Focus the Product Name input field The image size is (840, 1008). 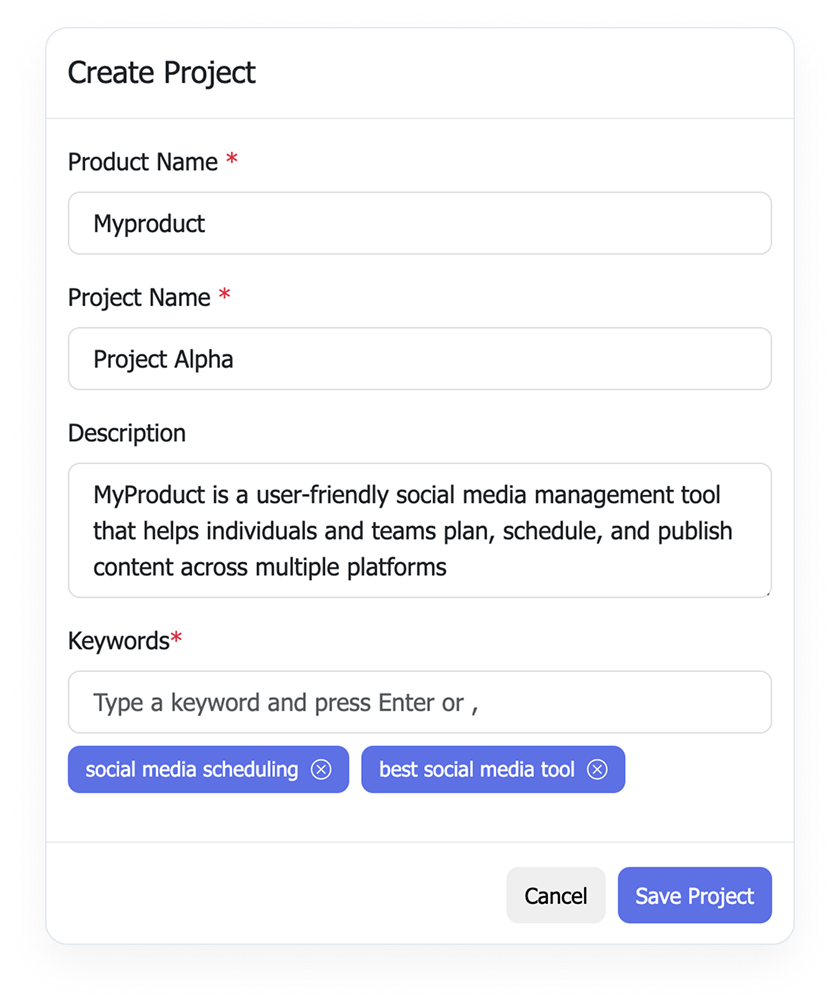pyautogui.click(x=420, y=223)
